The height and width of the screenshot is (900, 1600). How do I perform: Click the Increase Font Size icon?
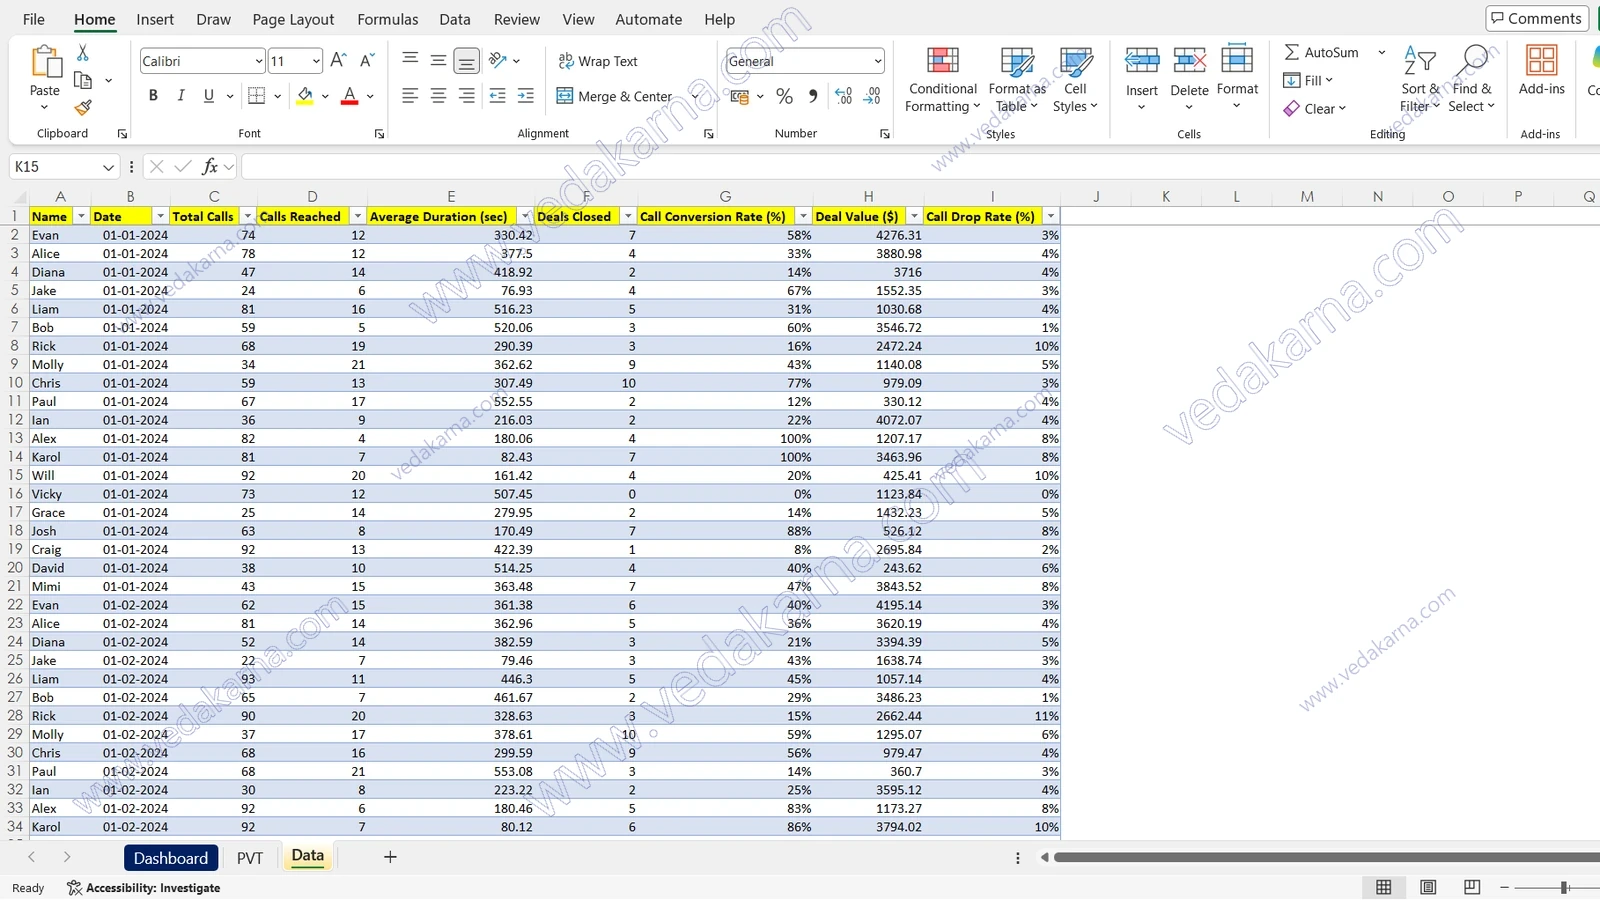(338, 61)
